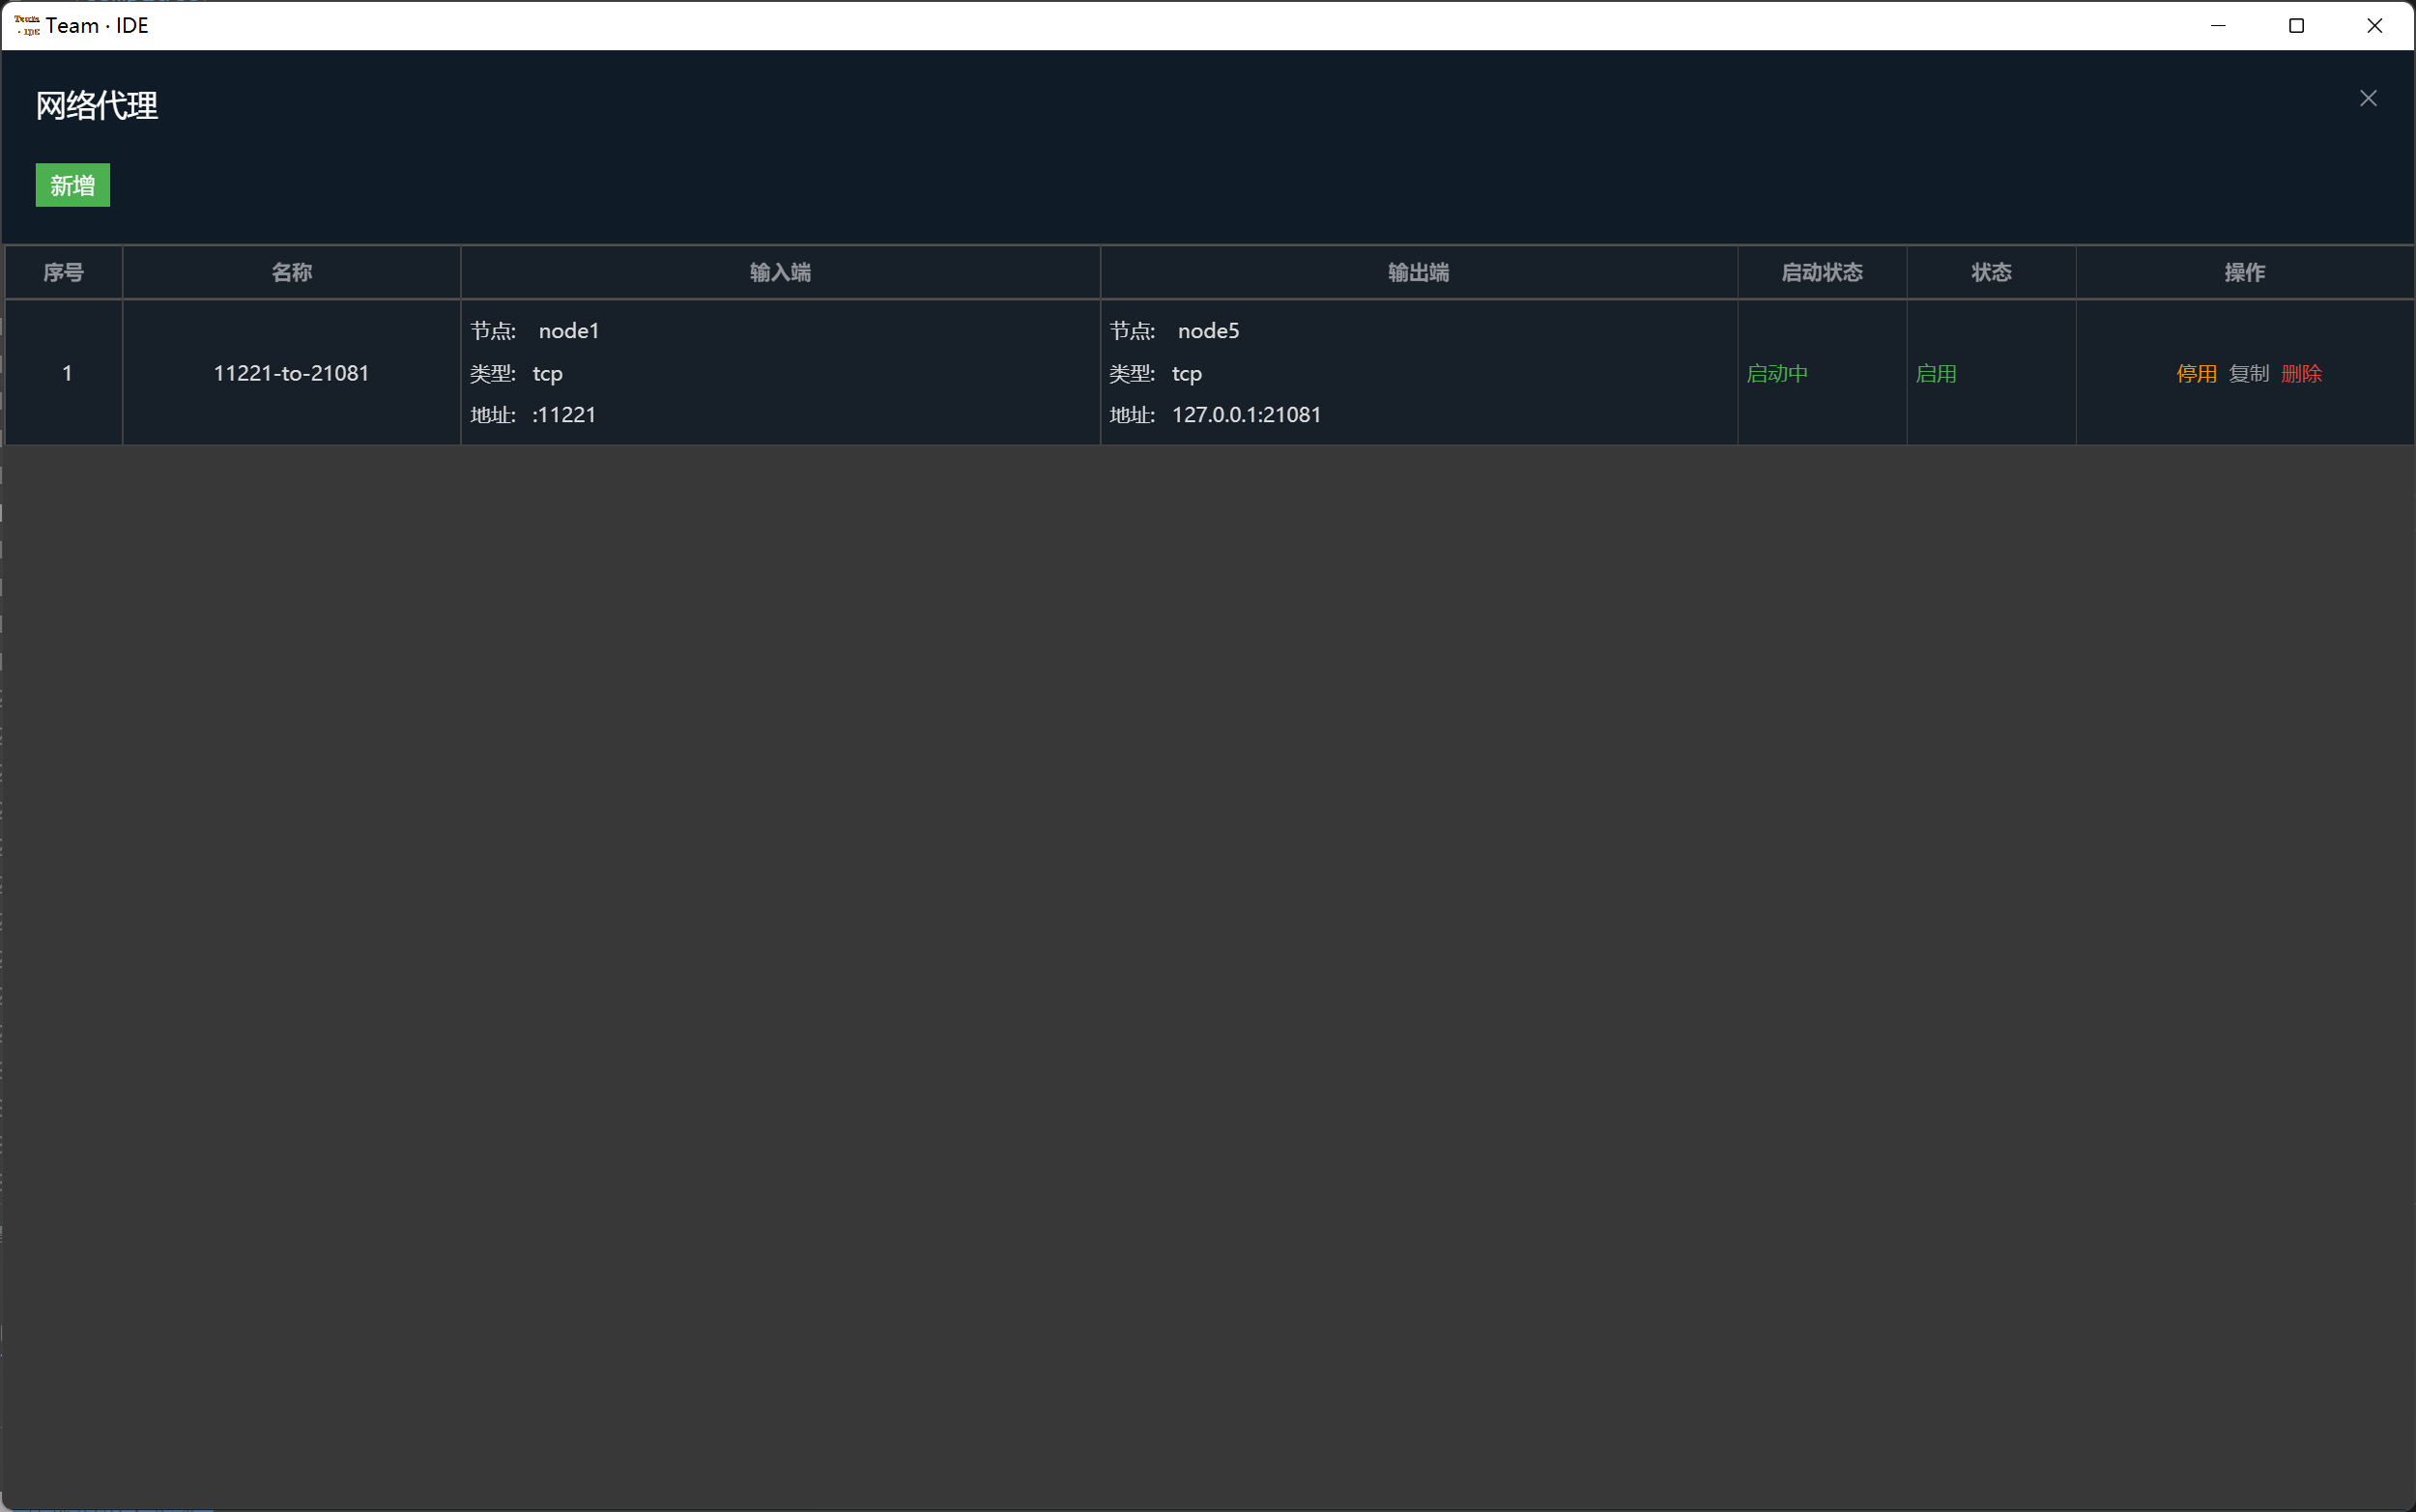Click 复制 to copy the proxy entry
Screen dimensions: 2416x1512
pos(2248,373)
